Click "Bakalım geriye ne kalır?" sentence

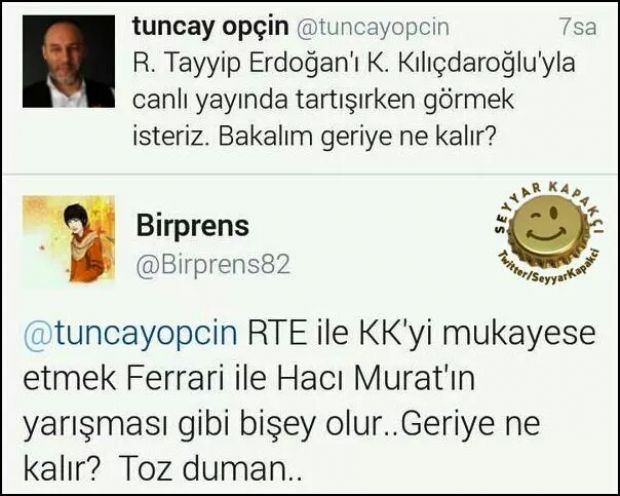click(357, 136)
